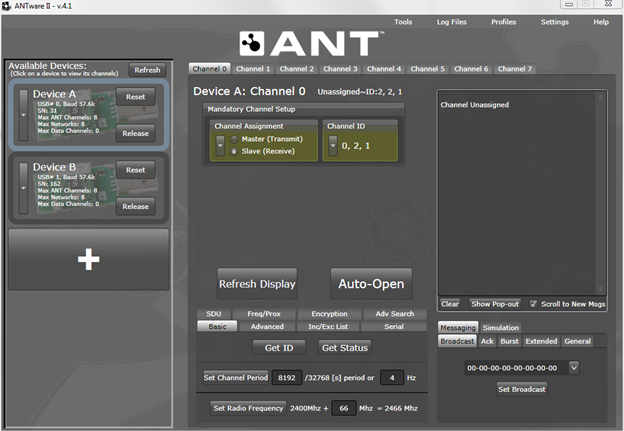Expand the Device B side dropdown
The height and width of the screenshot is (431, 624).
click(23, 188)
